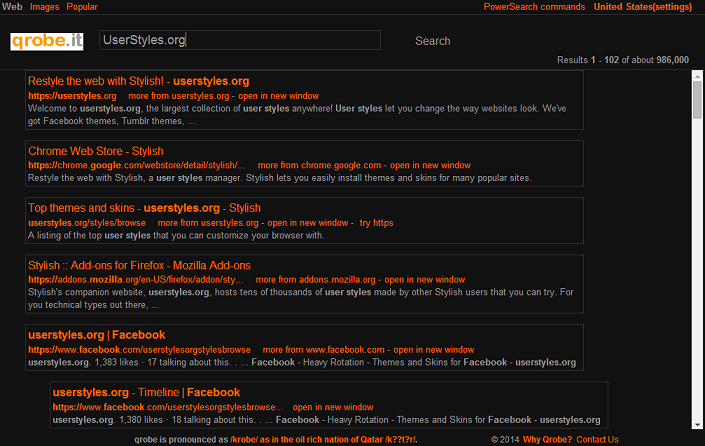Open Timeline Facebook result in new window
Image resolution: width=705 pixels, height=446 pixels.
point(333,407)
